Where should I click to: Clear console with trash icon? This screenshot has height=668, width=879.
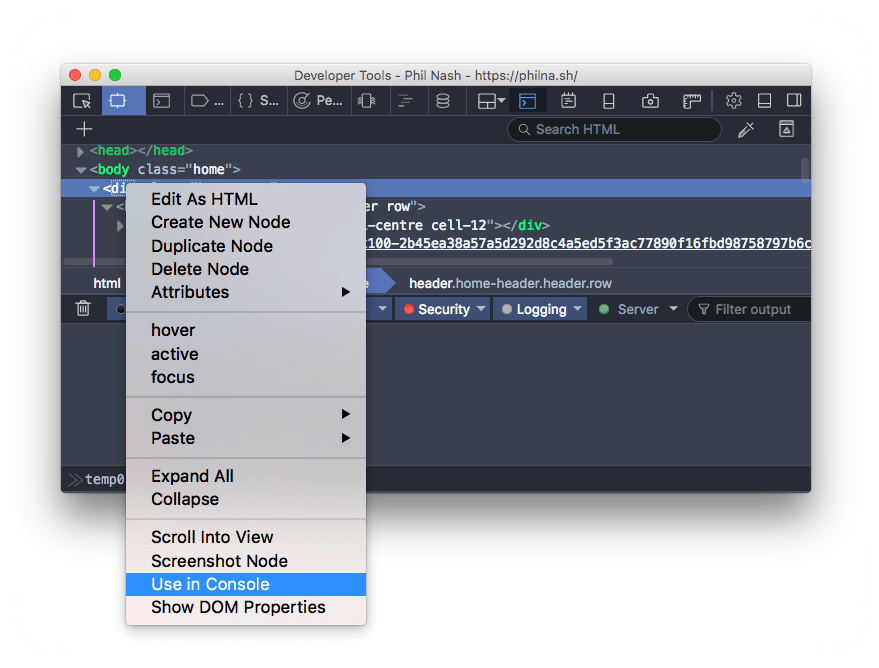[x=83, y=308]
